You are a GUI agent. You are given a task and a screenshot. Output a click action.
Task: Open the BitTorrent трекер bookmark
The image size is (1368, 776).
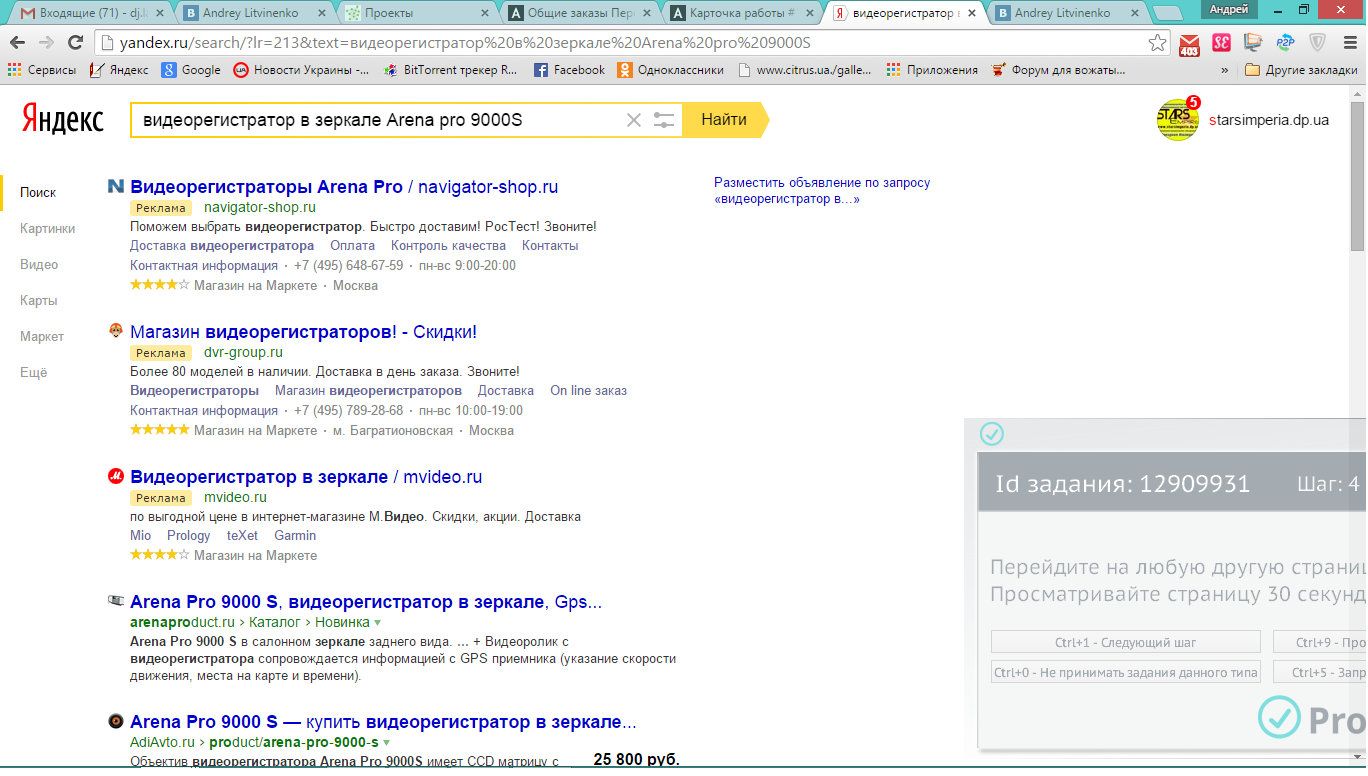click(450, 70)
